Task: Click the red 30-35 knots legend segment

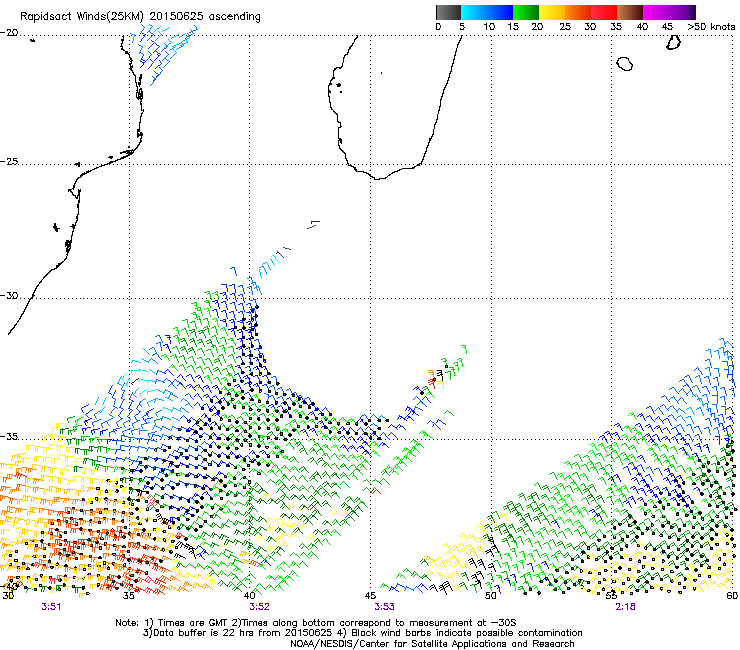Action: click(x=604, y=12)
